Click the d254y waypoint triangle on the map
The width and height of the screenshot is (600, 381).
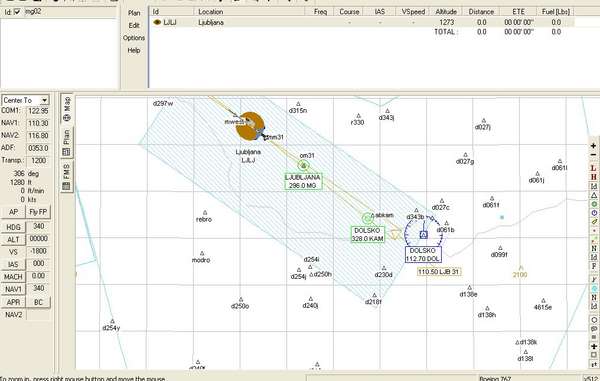point(112,321)
